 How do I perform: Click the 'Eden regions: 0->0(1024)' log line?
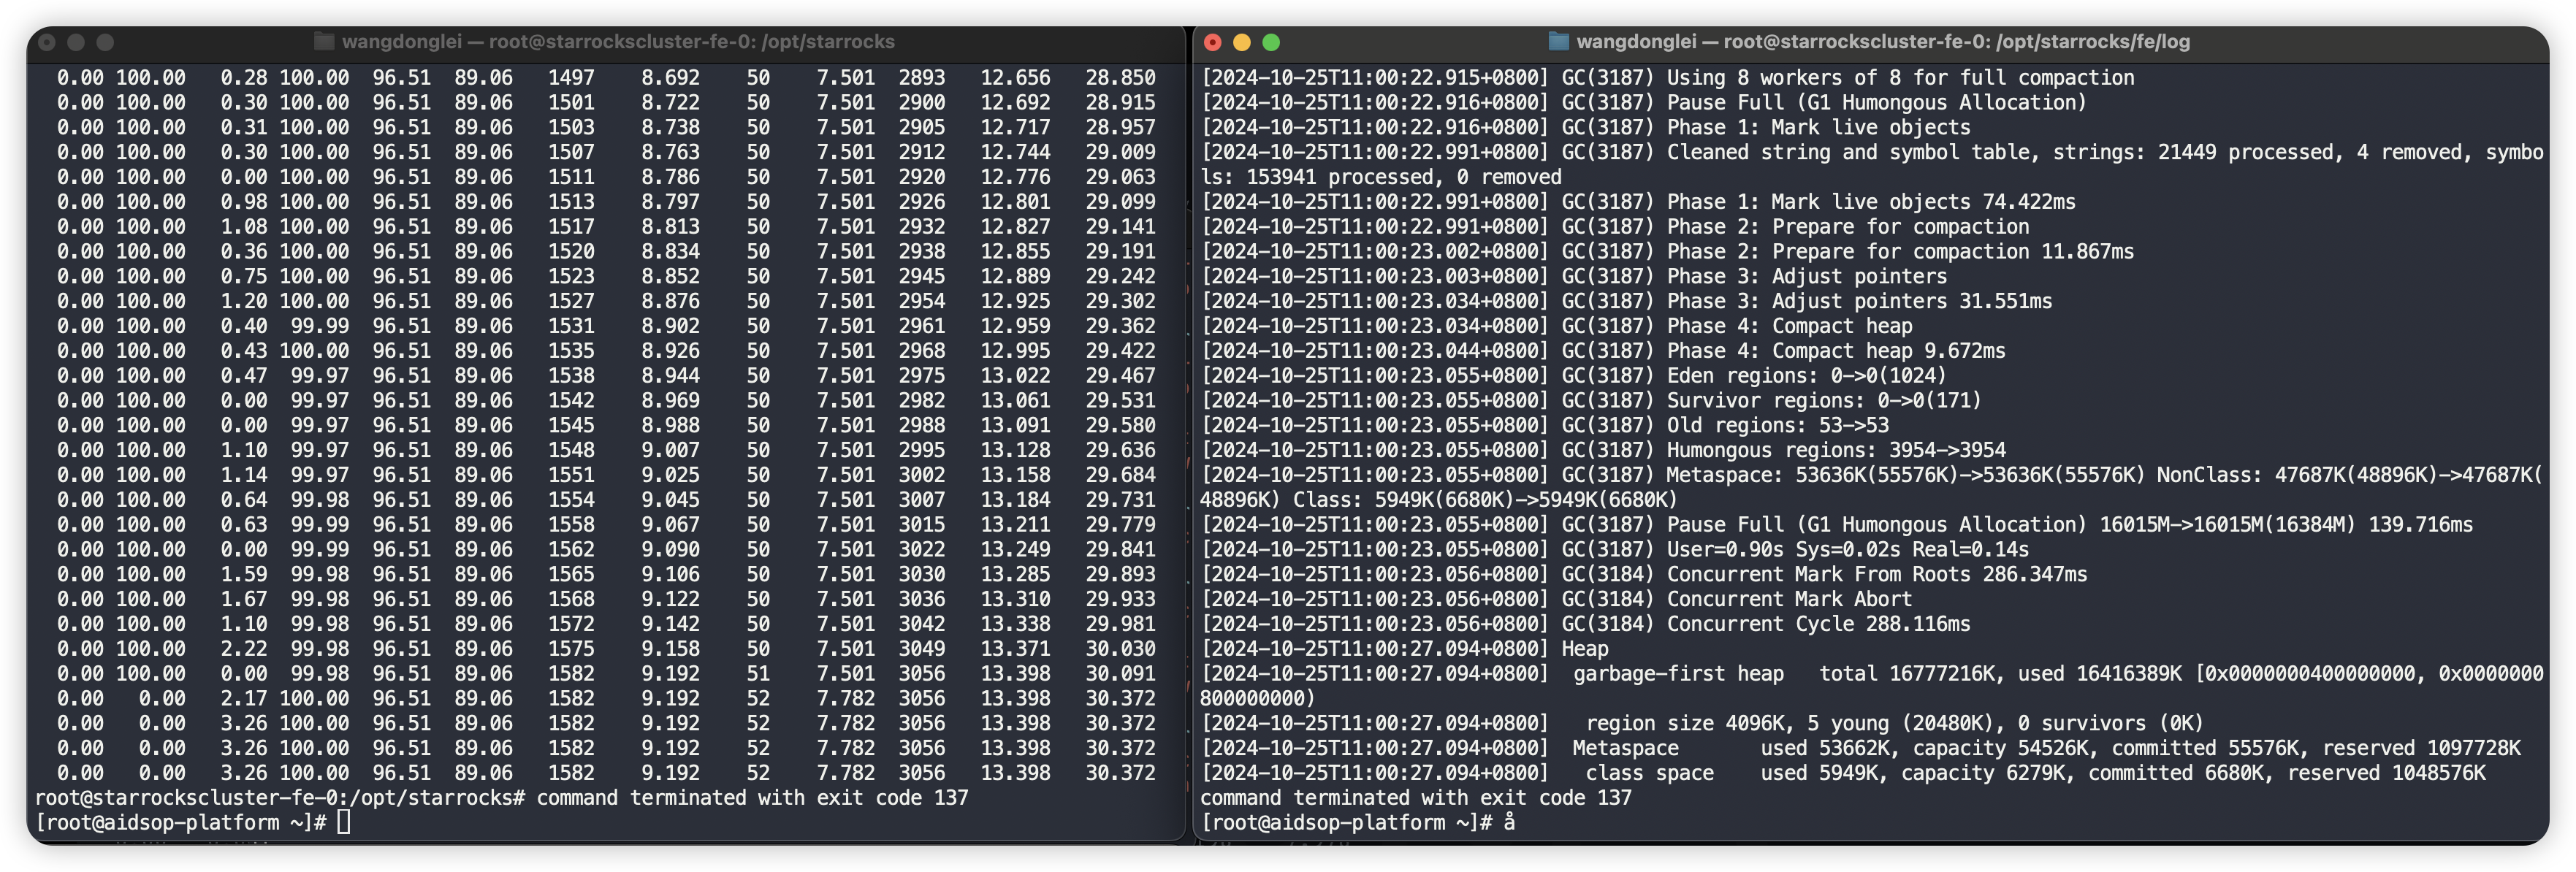tap(1806, 376)
